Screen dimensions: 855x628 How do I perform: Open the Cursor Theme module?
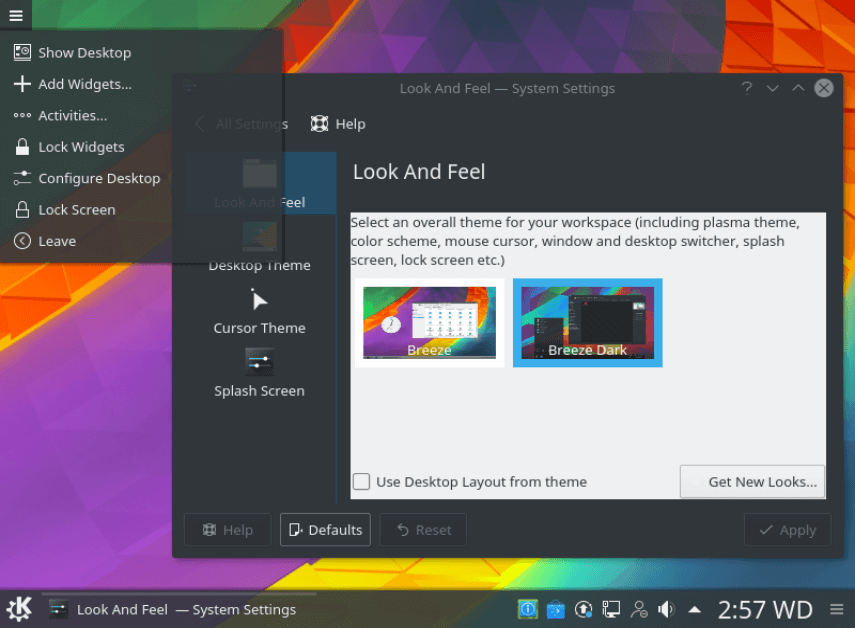pyautogui.click(x=260, y=310)
